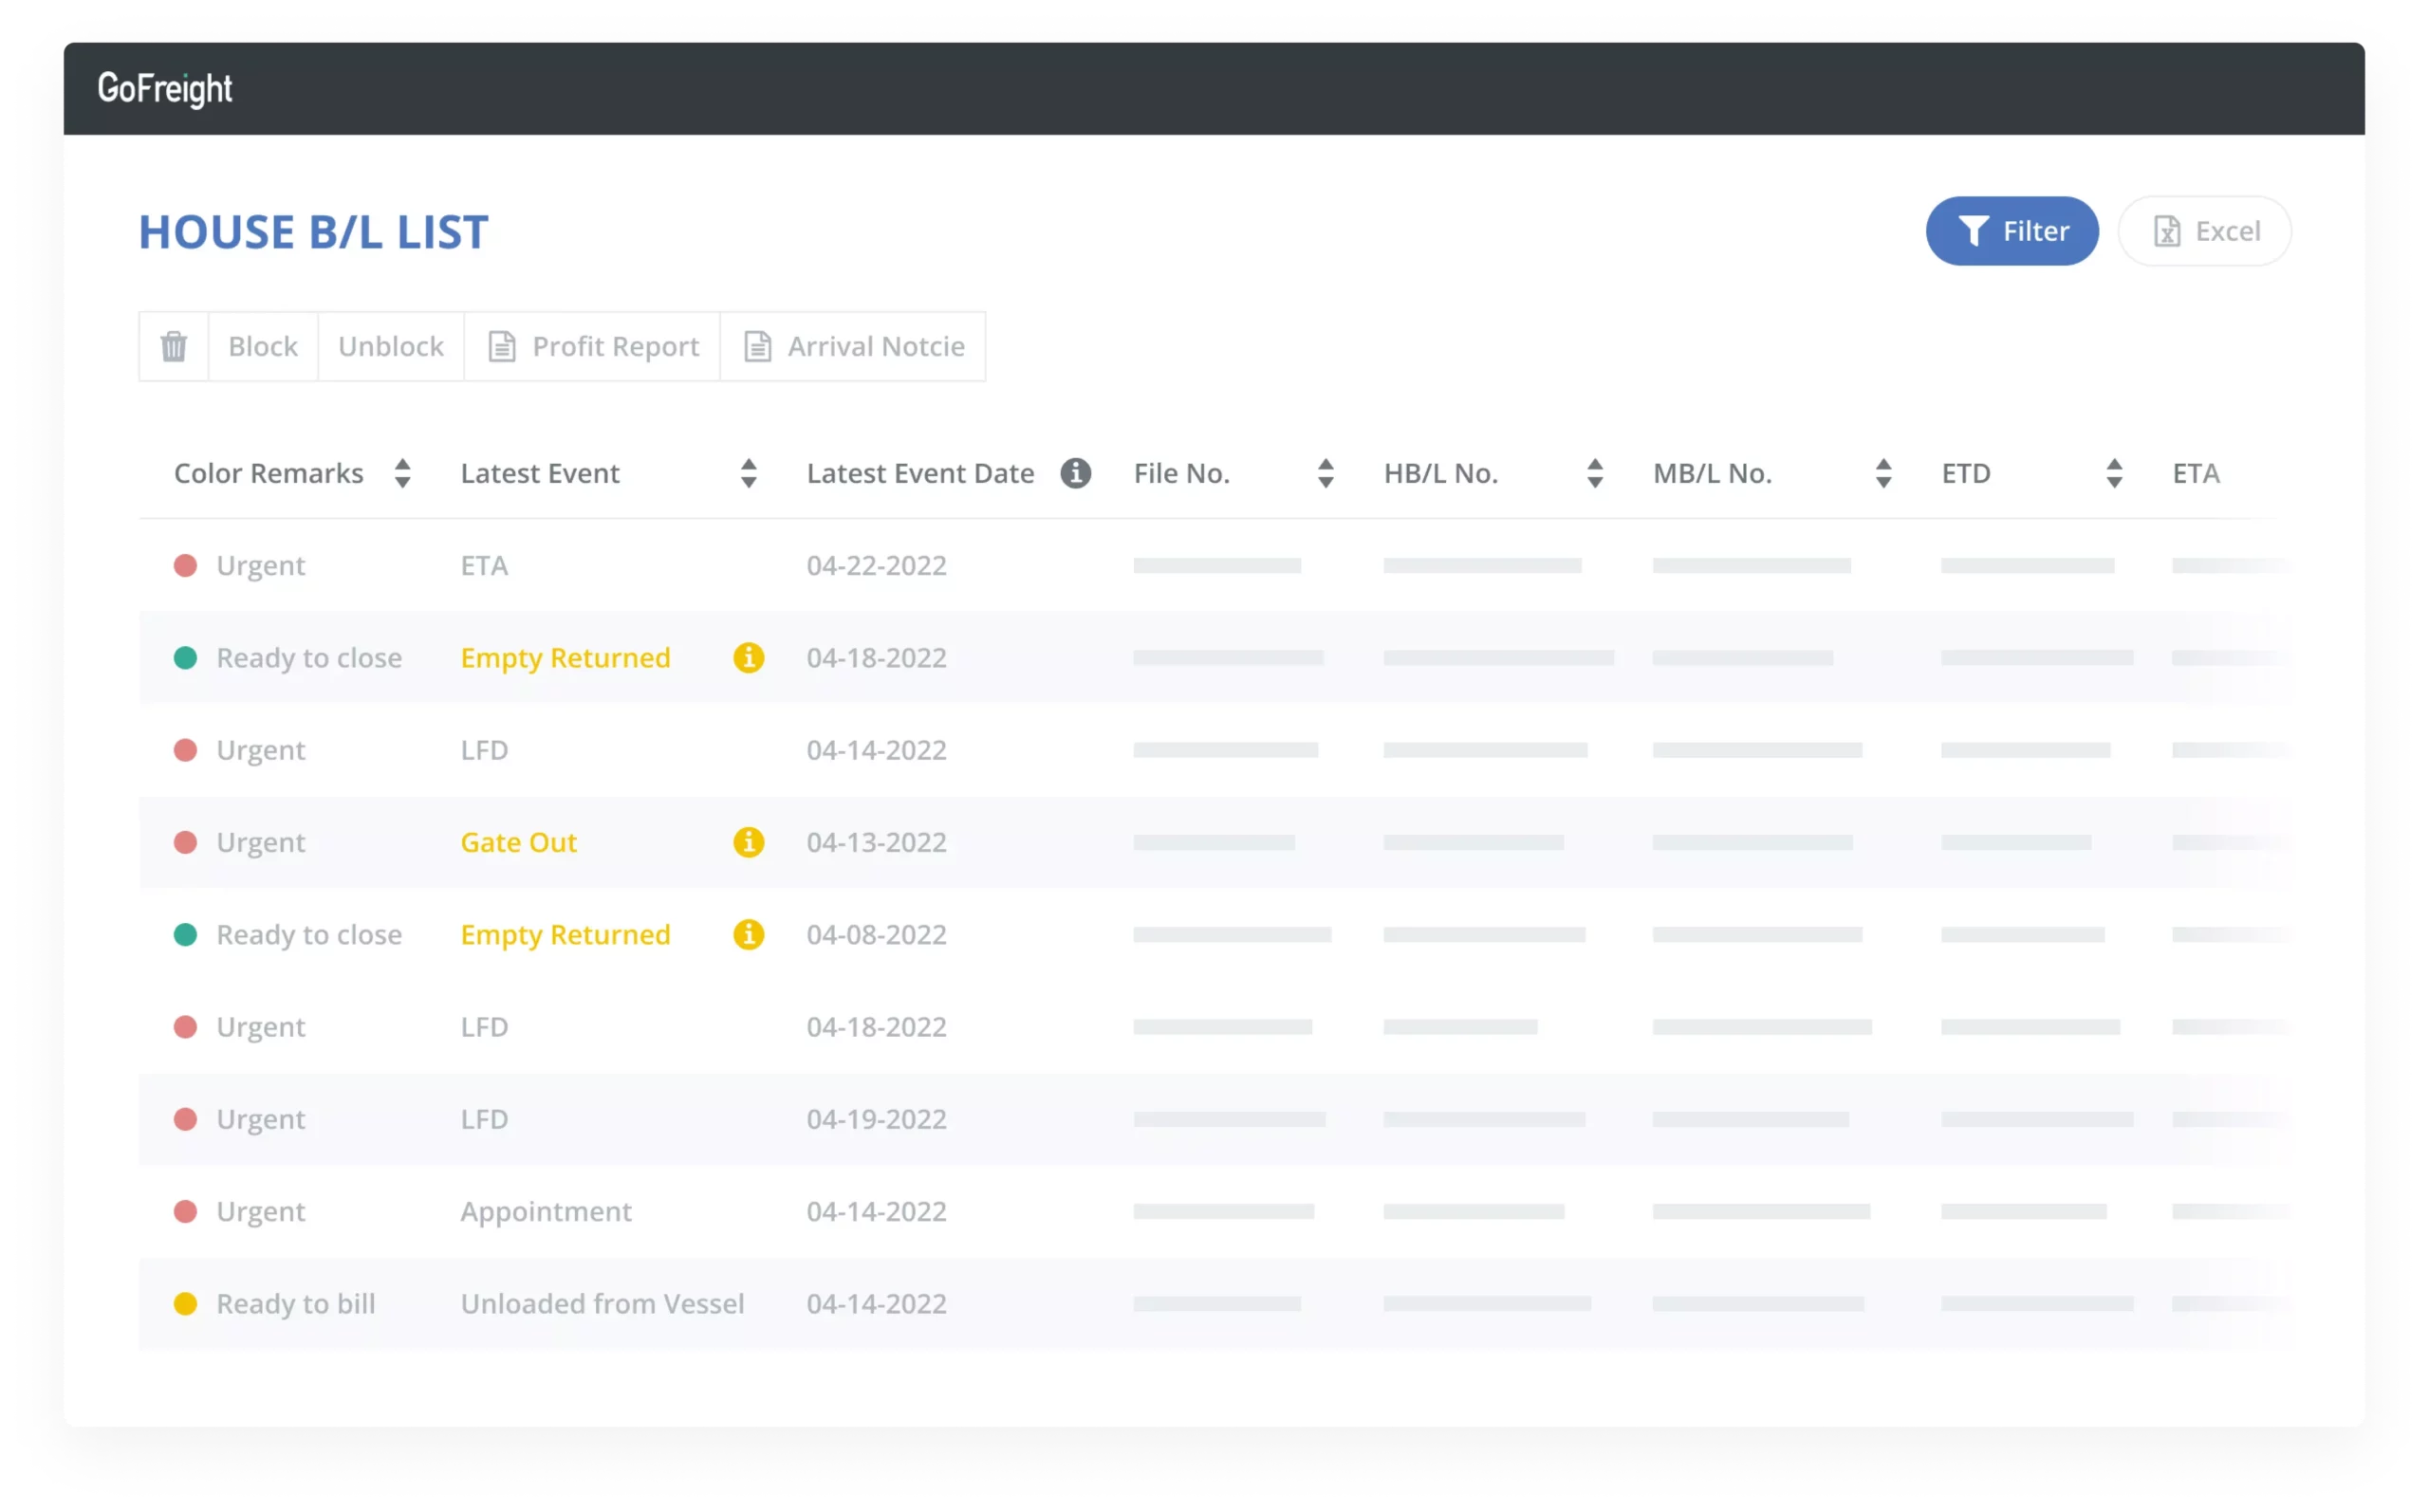Click the Gate Out event link
2429x1512 pixels.
tap(518, 842)
